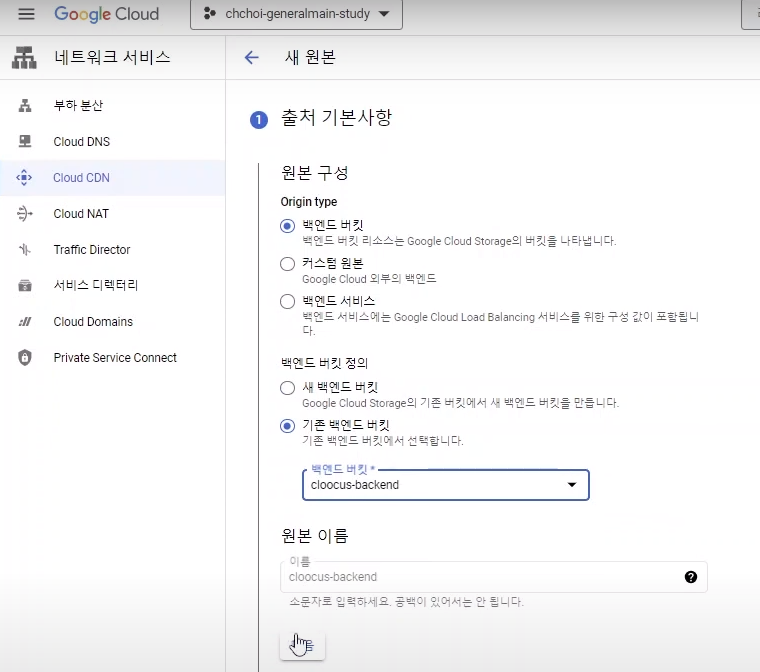Click the Google Cloud logo
The width and height of the screenshot is (760, 672).
tap(107, 14)
